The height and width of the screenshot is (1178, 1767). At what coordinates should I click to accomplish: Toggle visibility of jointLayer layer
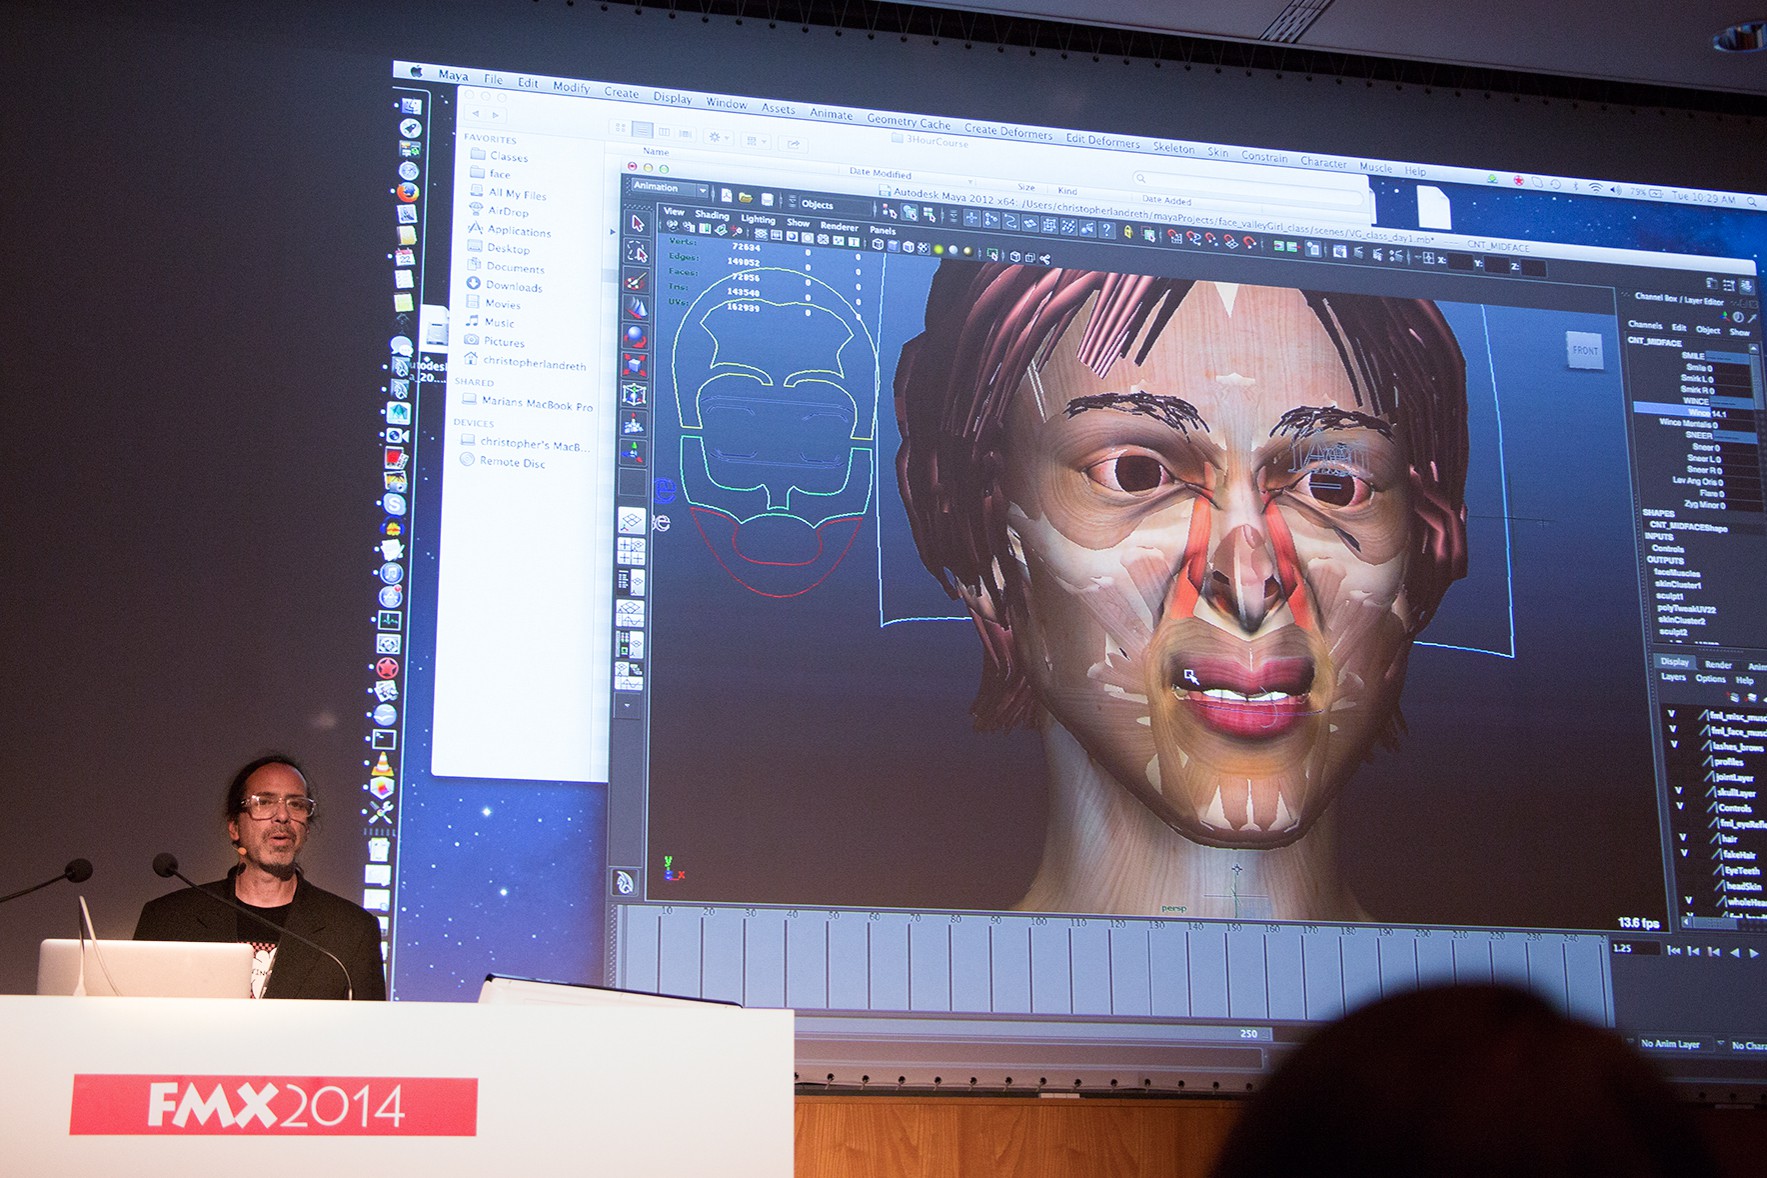pos(1678,775)
